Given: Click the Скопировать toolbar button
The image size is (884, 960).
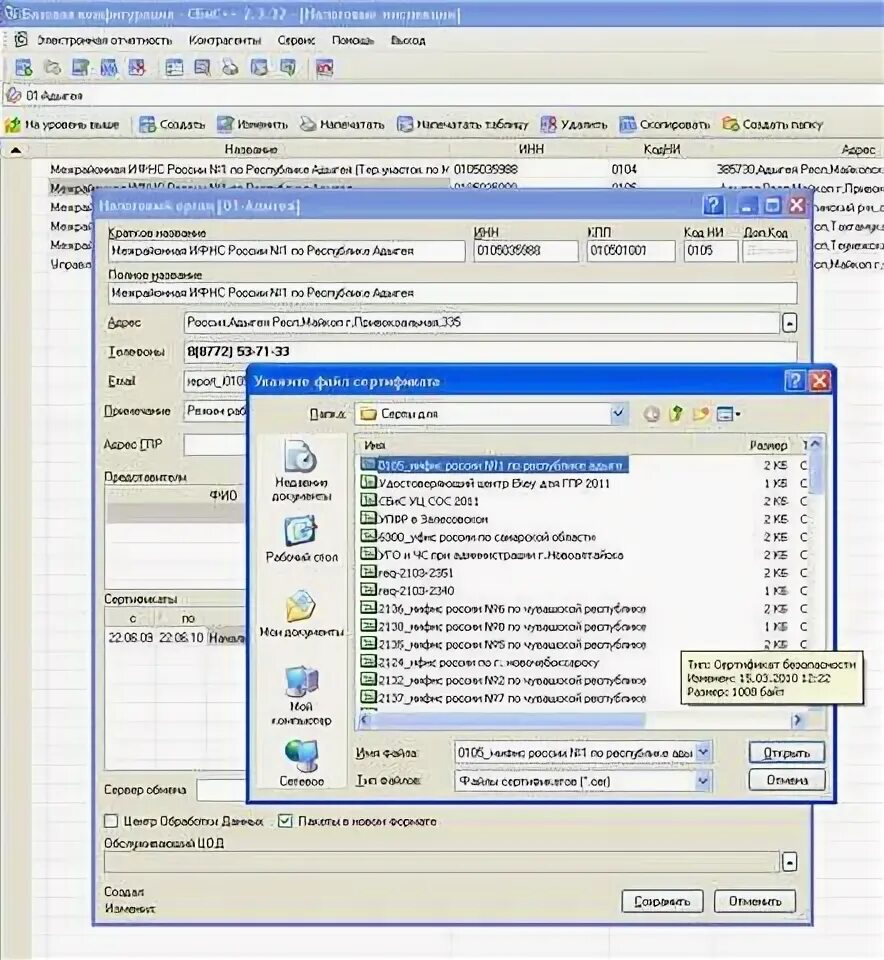Looking at the screenshot, I should click(x=665, y=125).
